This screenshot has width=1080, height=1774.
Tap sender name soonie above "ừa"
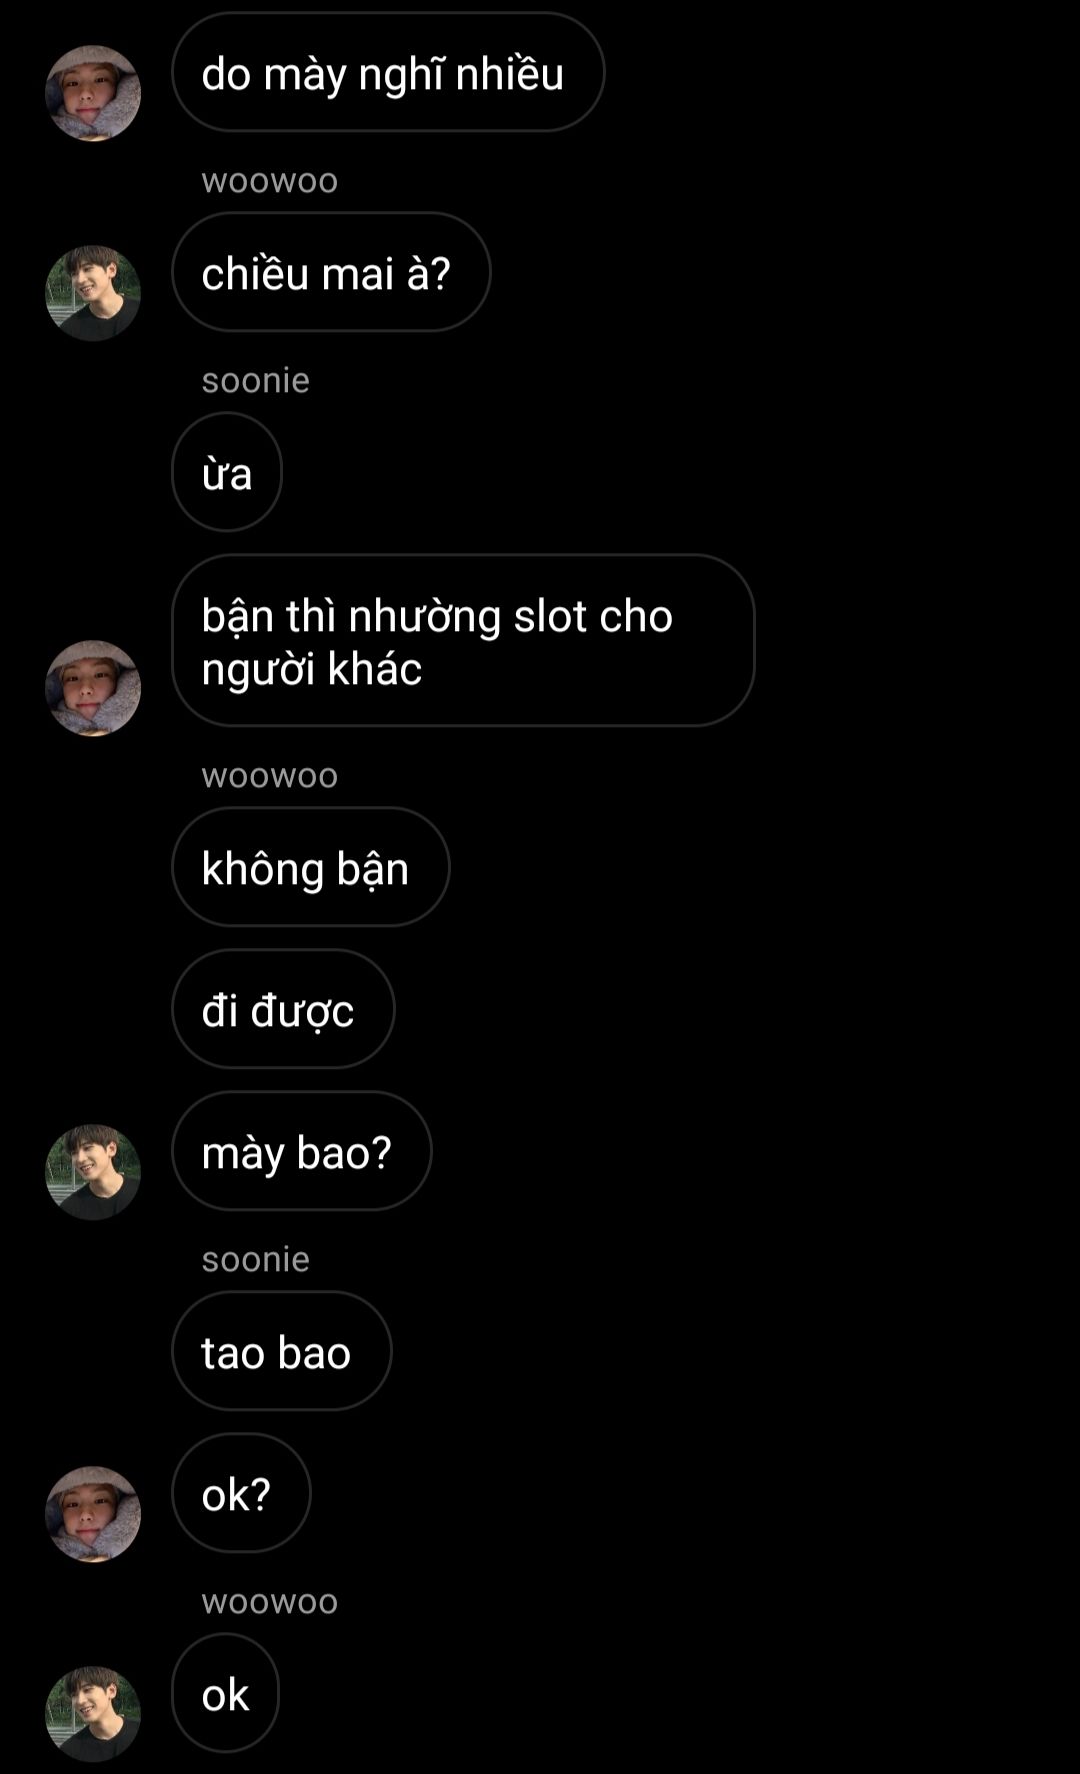(x=256, y=380)
